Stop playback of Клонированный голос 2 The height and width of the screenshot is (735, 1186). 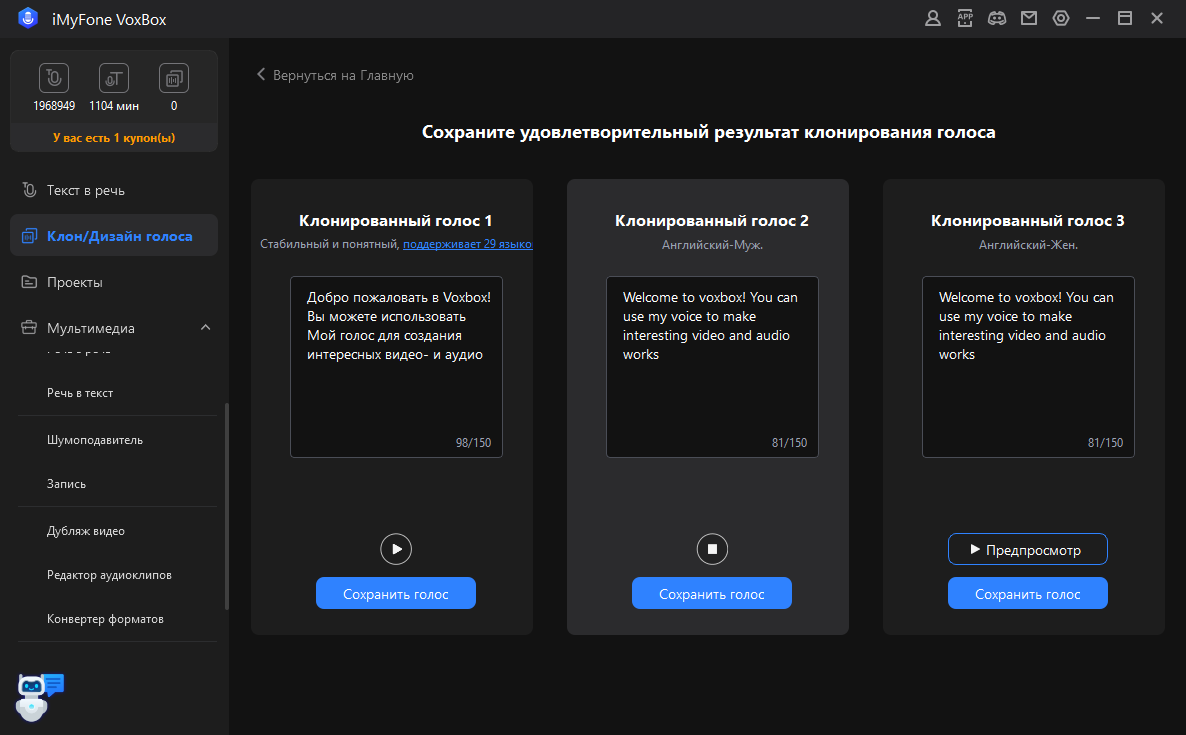[x=712, y=549]
